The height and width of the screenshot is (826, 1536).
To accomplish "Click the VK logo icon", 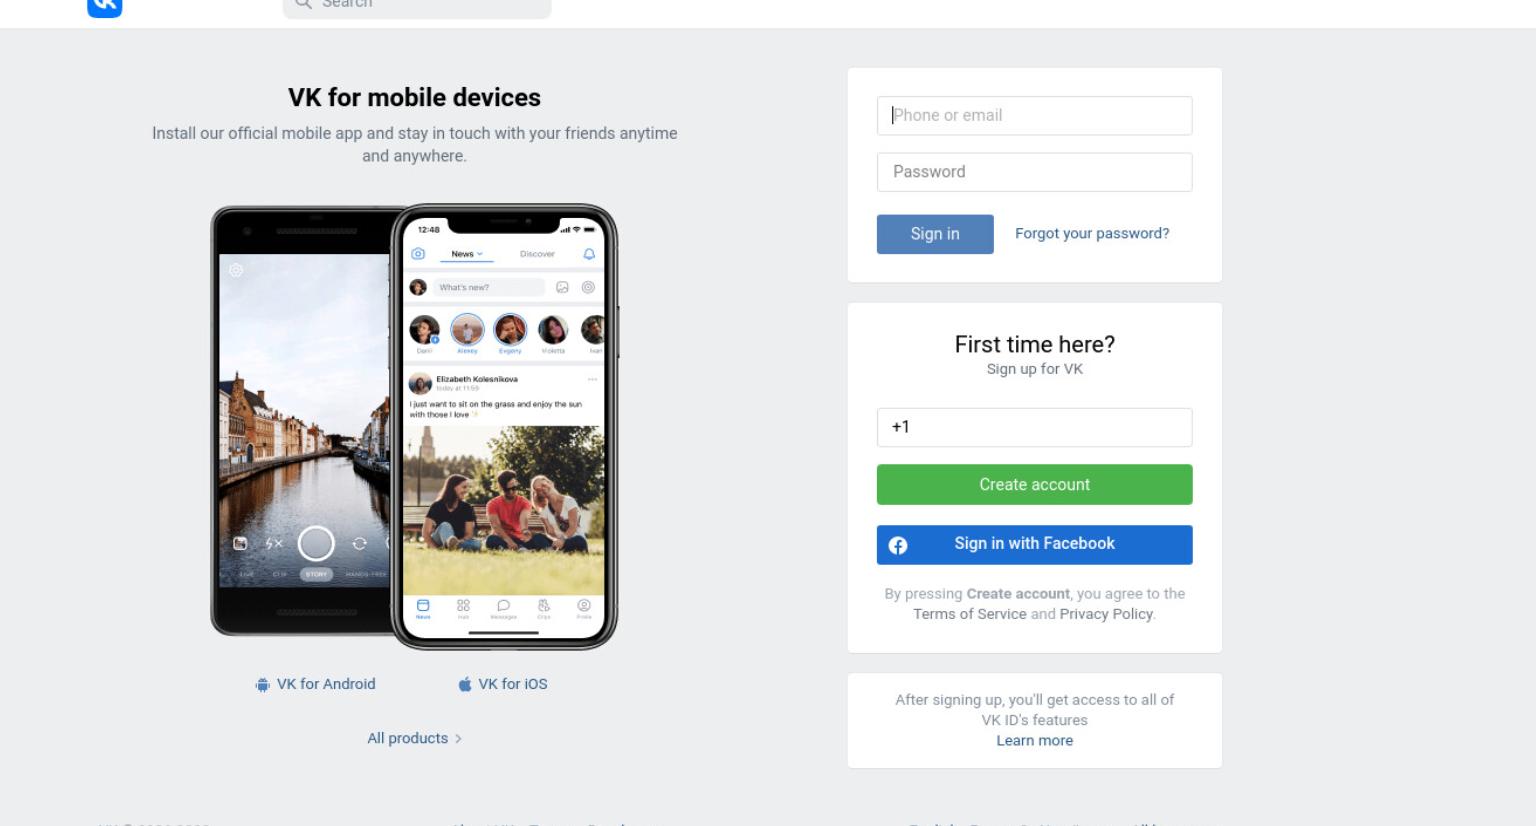I will click(x=105, y=6).
